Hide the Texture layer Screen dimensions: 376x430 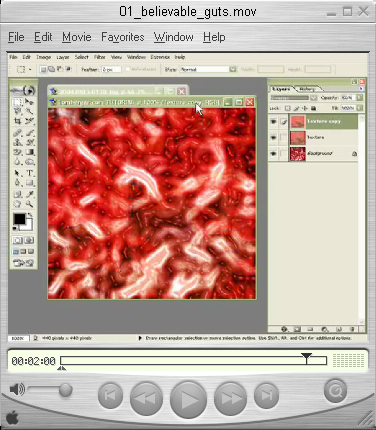pos(274,137)
